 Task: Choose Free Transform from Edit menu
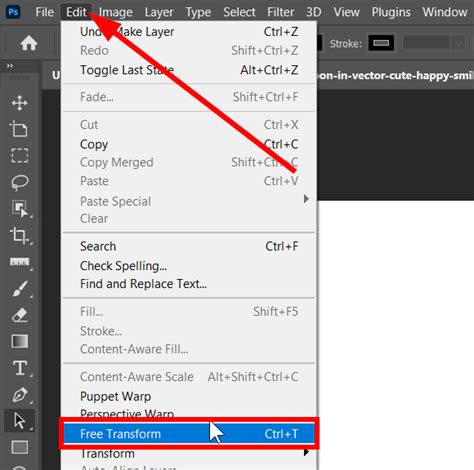pyautogui.click(x=189, y=434)
